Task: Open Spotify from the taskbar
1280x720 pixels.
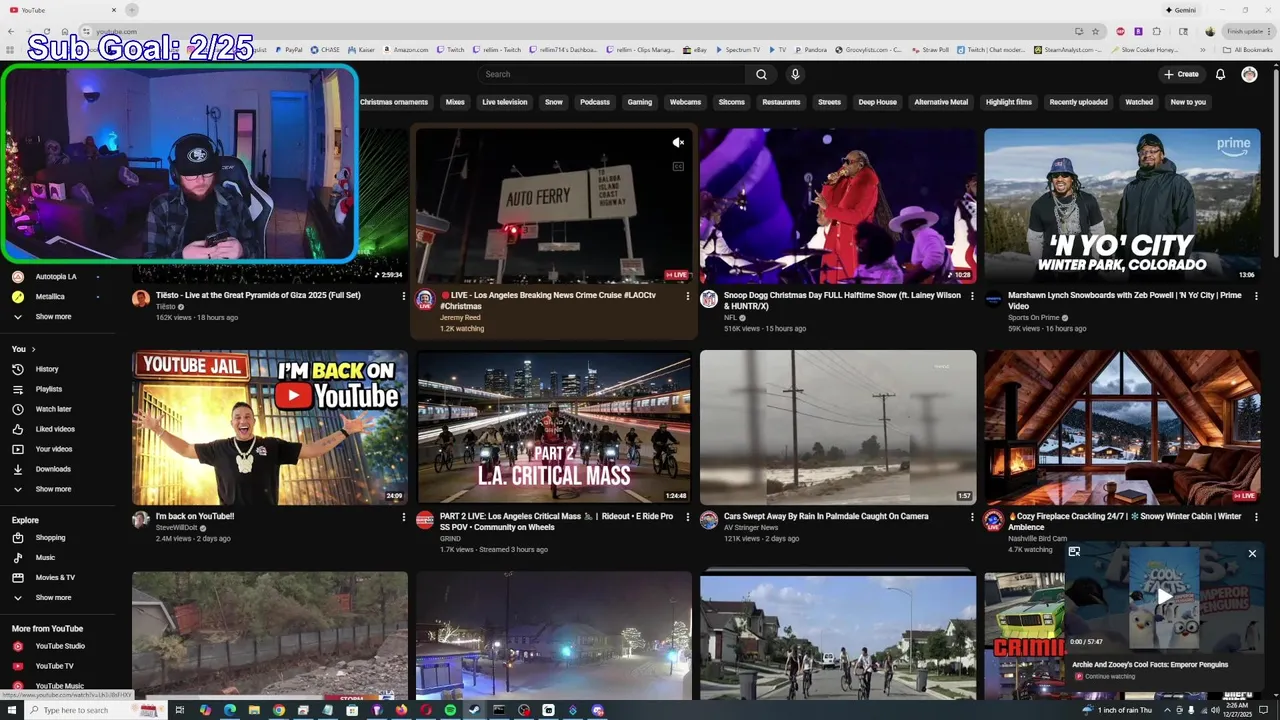Action: click(x=451, y=710)
